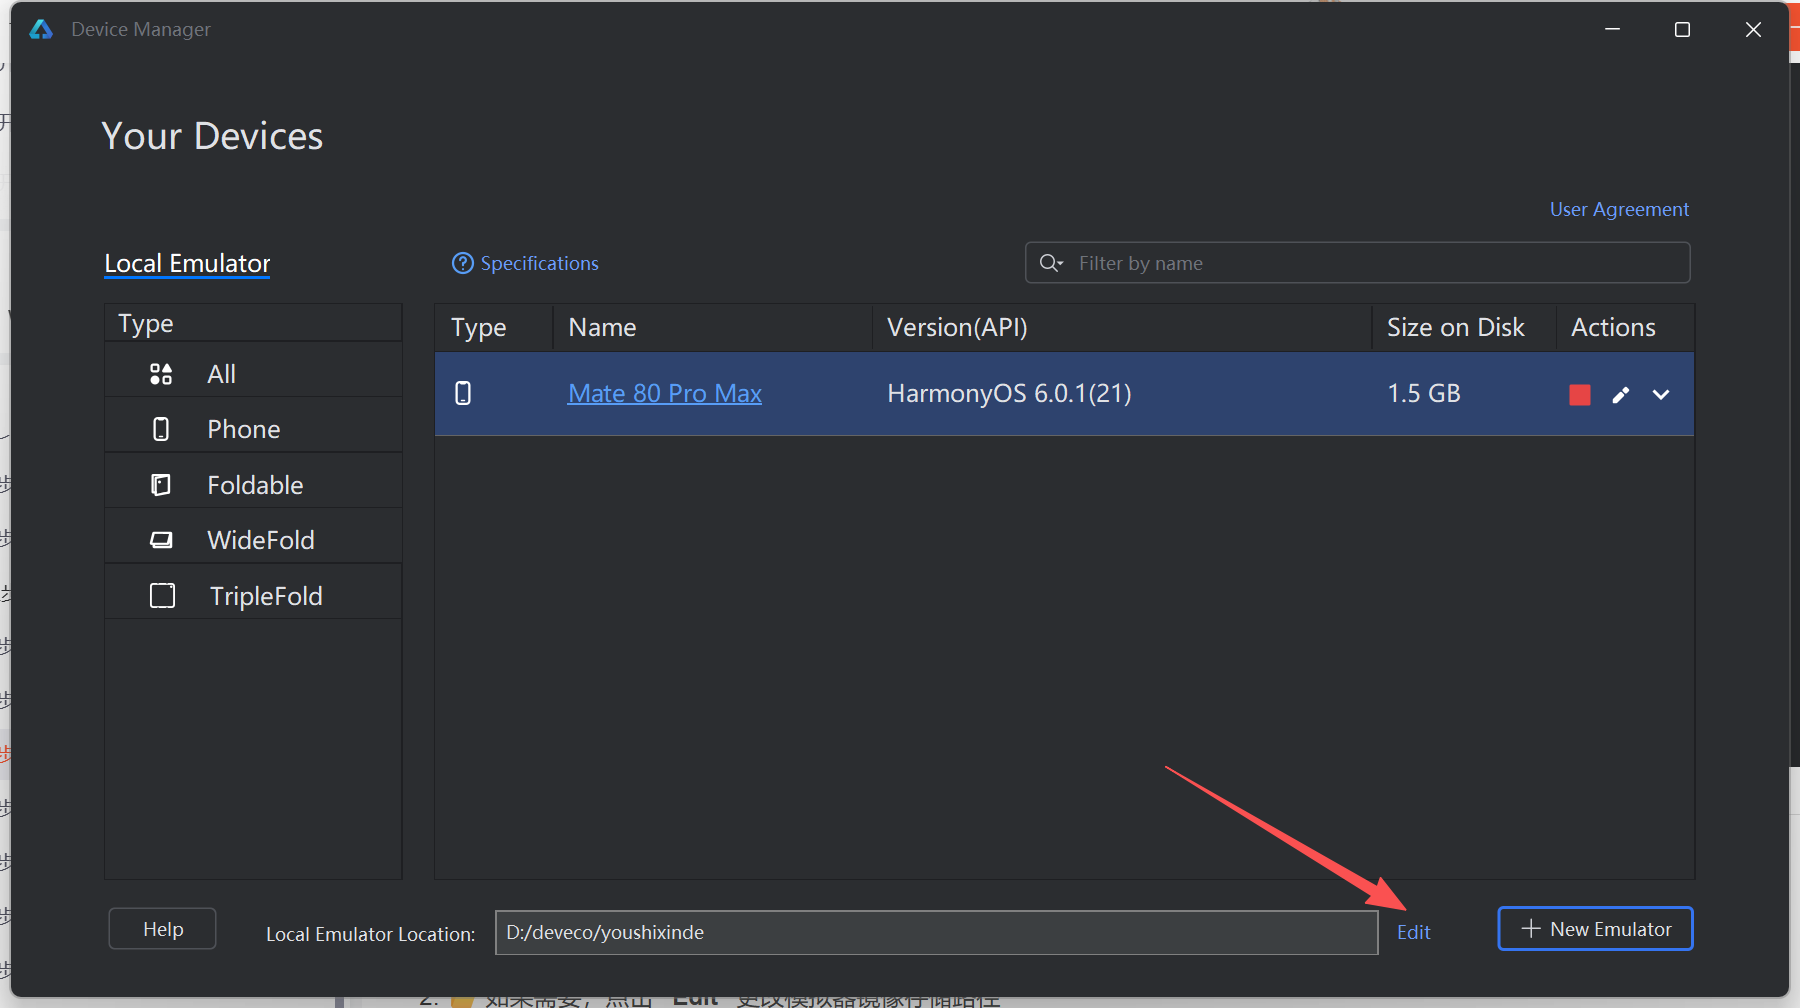1800x1008 pixels.
Task: Minimize the Device Manager window
Action: pos(1612,30)
